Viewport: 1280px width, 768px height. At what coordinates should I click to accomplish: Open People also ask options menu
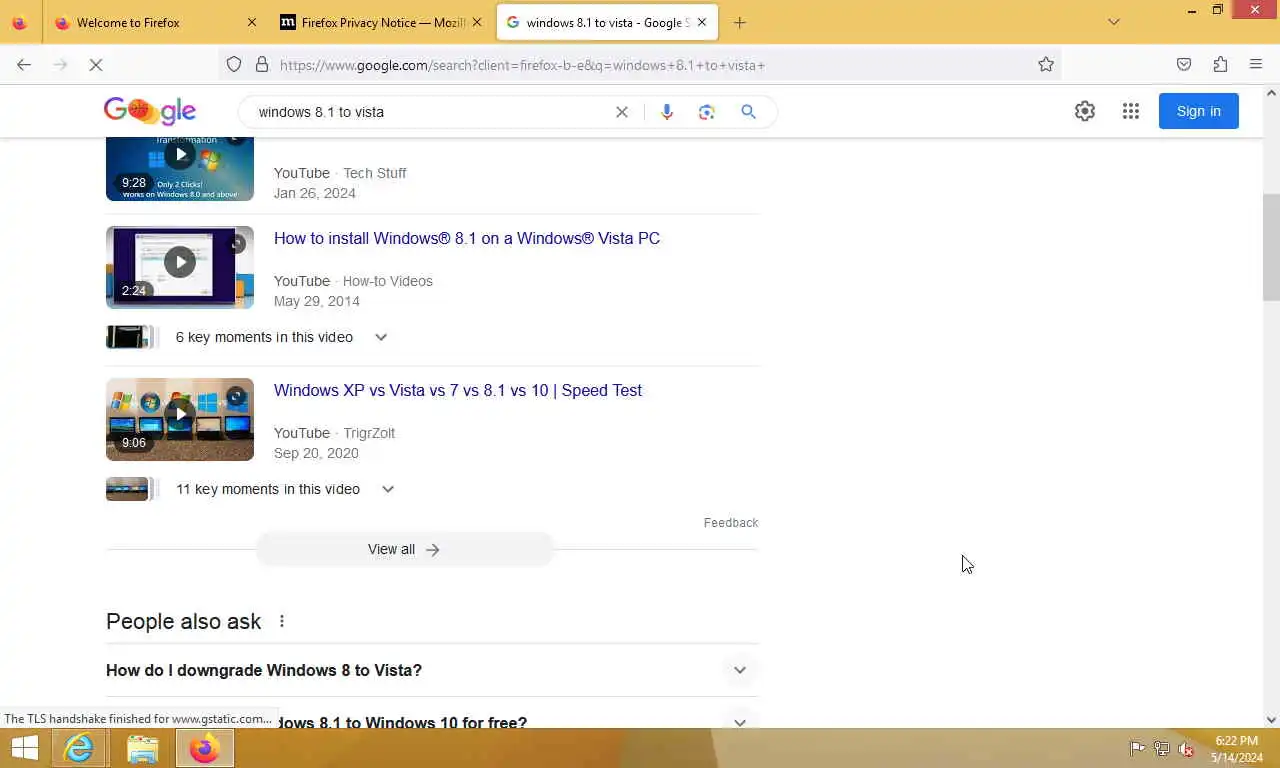[282, 621]
